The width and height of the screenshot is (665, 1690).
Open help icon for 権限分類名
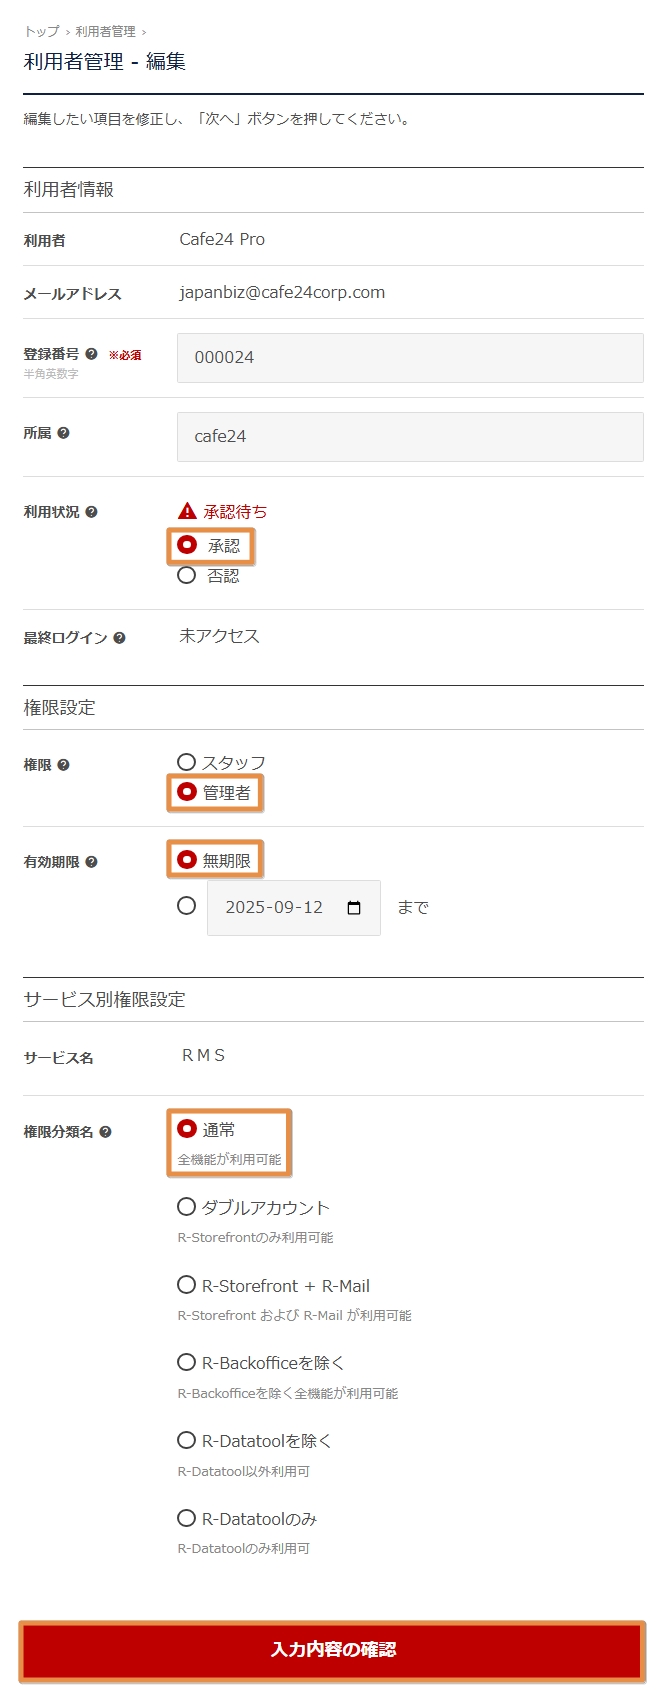[x=106, y=1132]
